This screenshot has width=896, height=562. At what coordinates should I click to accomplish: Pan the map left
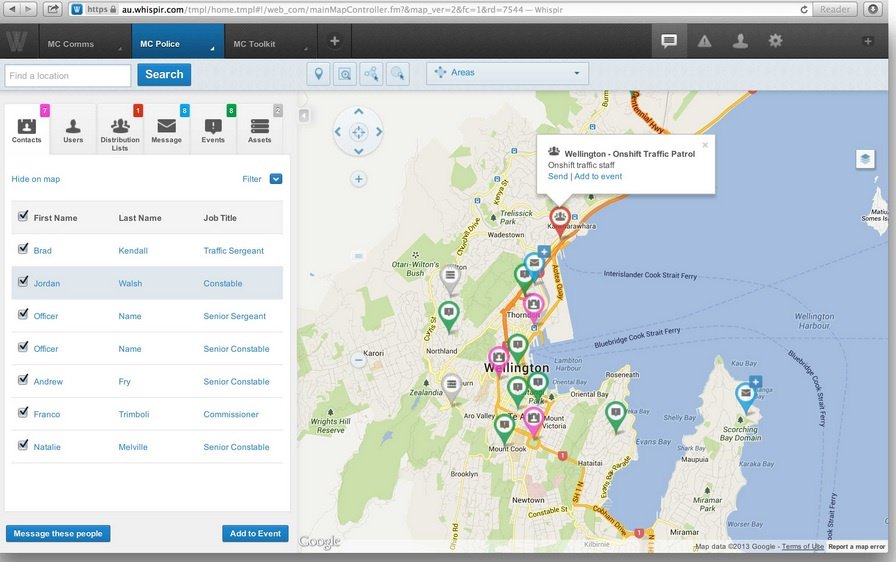pos(338,132)
